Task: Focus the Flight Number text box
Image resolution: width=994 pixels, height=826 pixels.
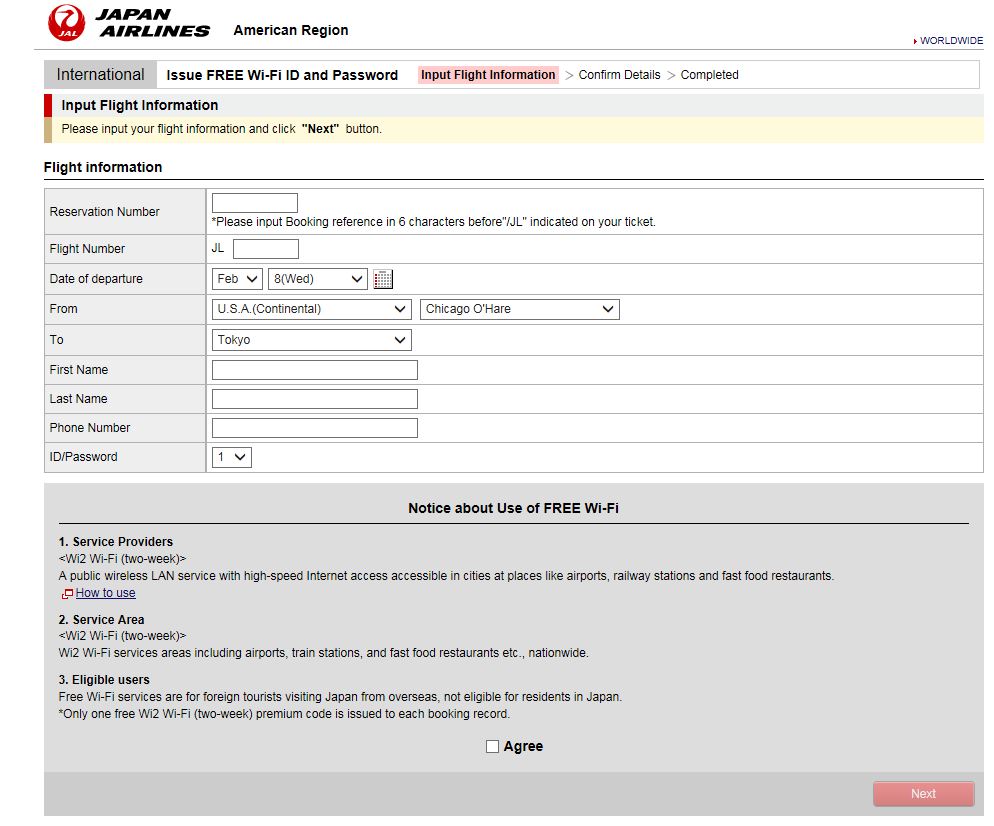Action: coord(265,249)
